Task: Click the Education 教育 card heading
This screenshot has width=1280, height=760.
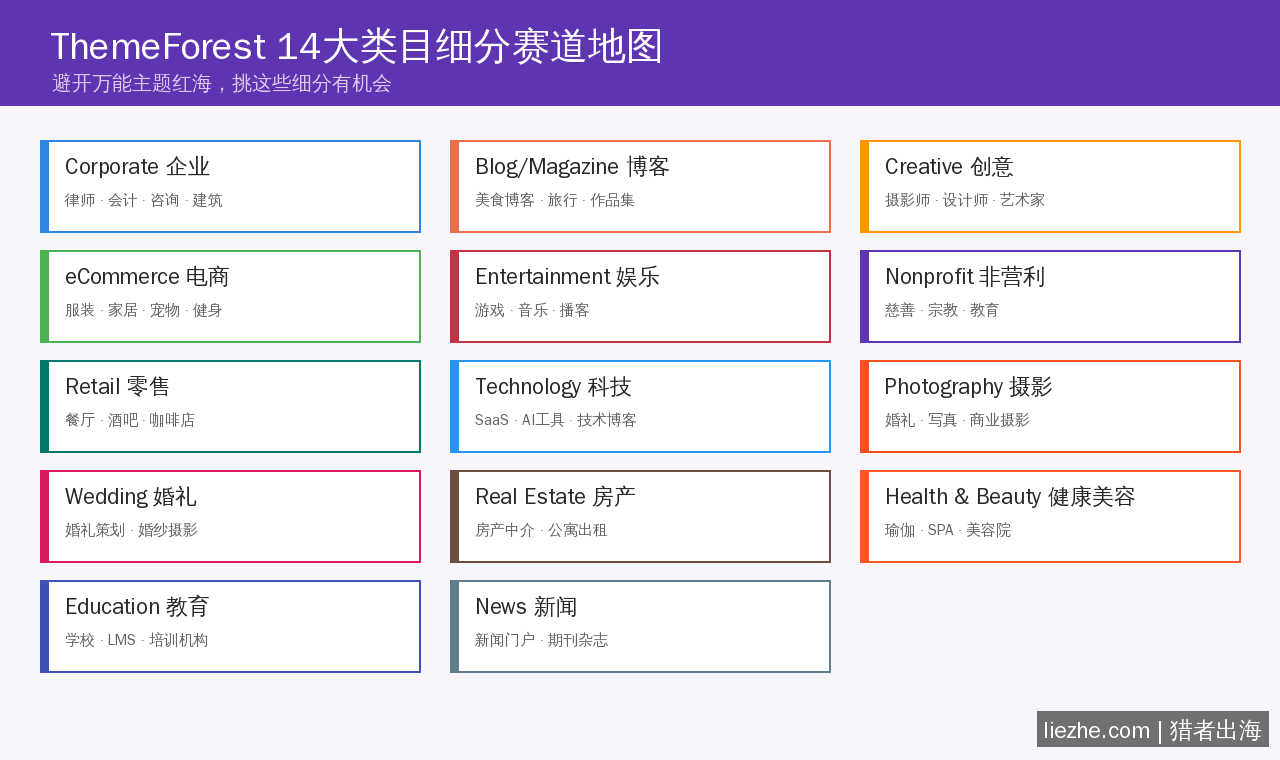Action: click(137, 607)
